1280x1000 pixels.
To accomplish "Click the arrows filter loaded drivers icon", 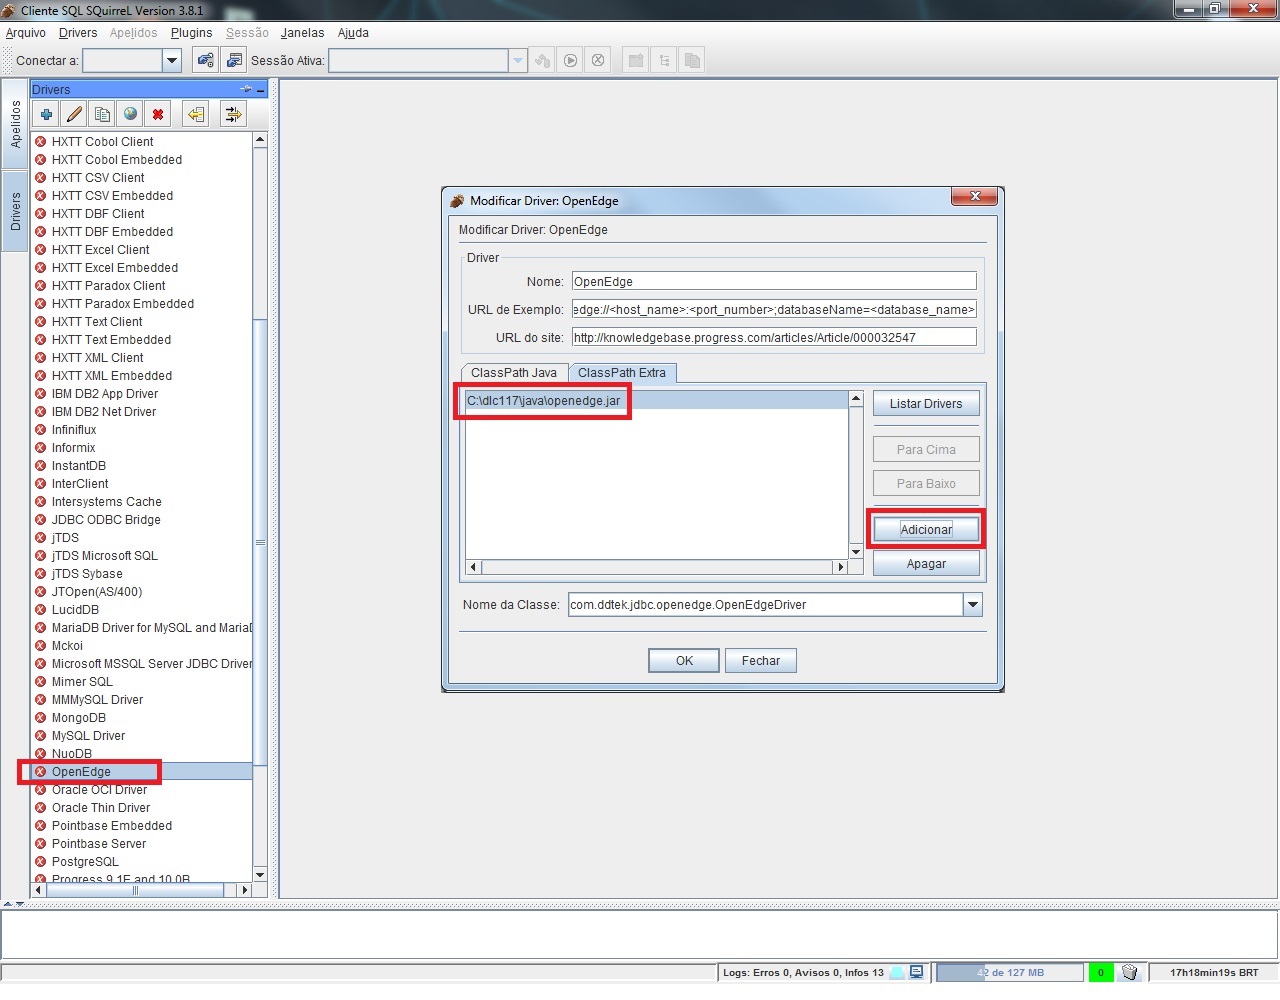I will click(233, 114).
